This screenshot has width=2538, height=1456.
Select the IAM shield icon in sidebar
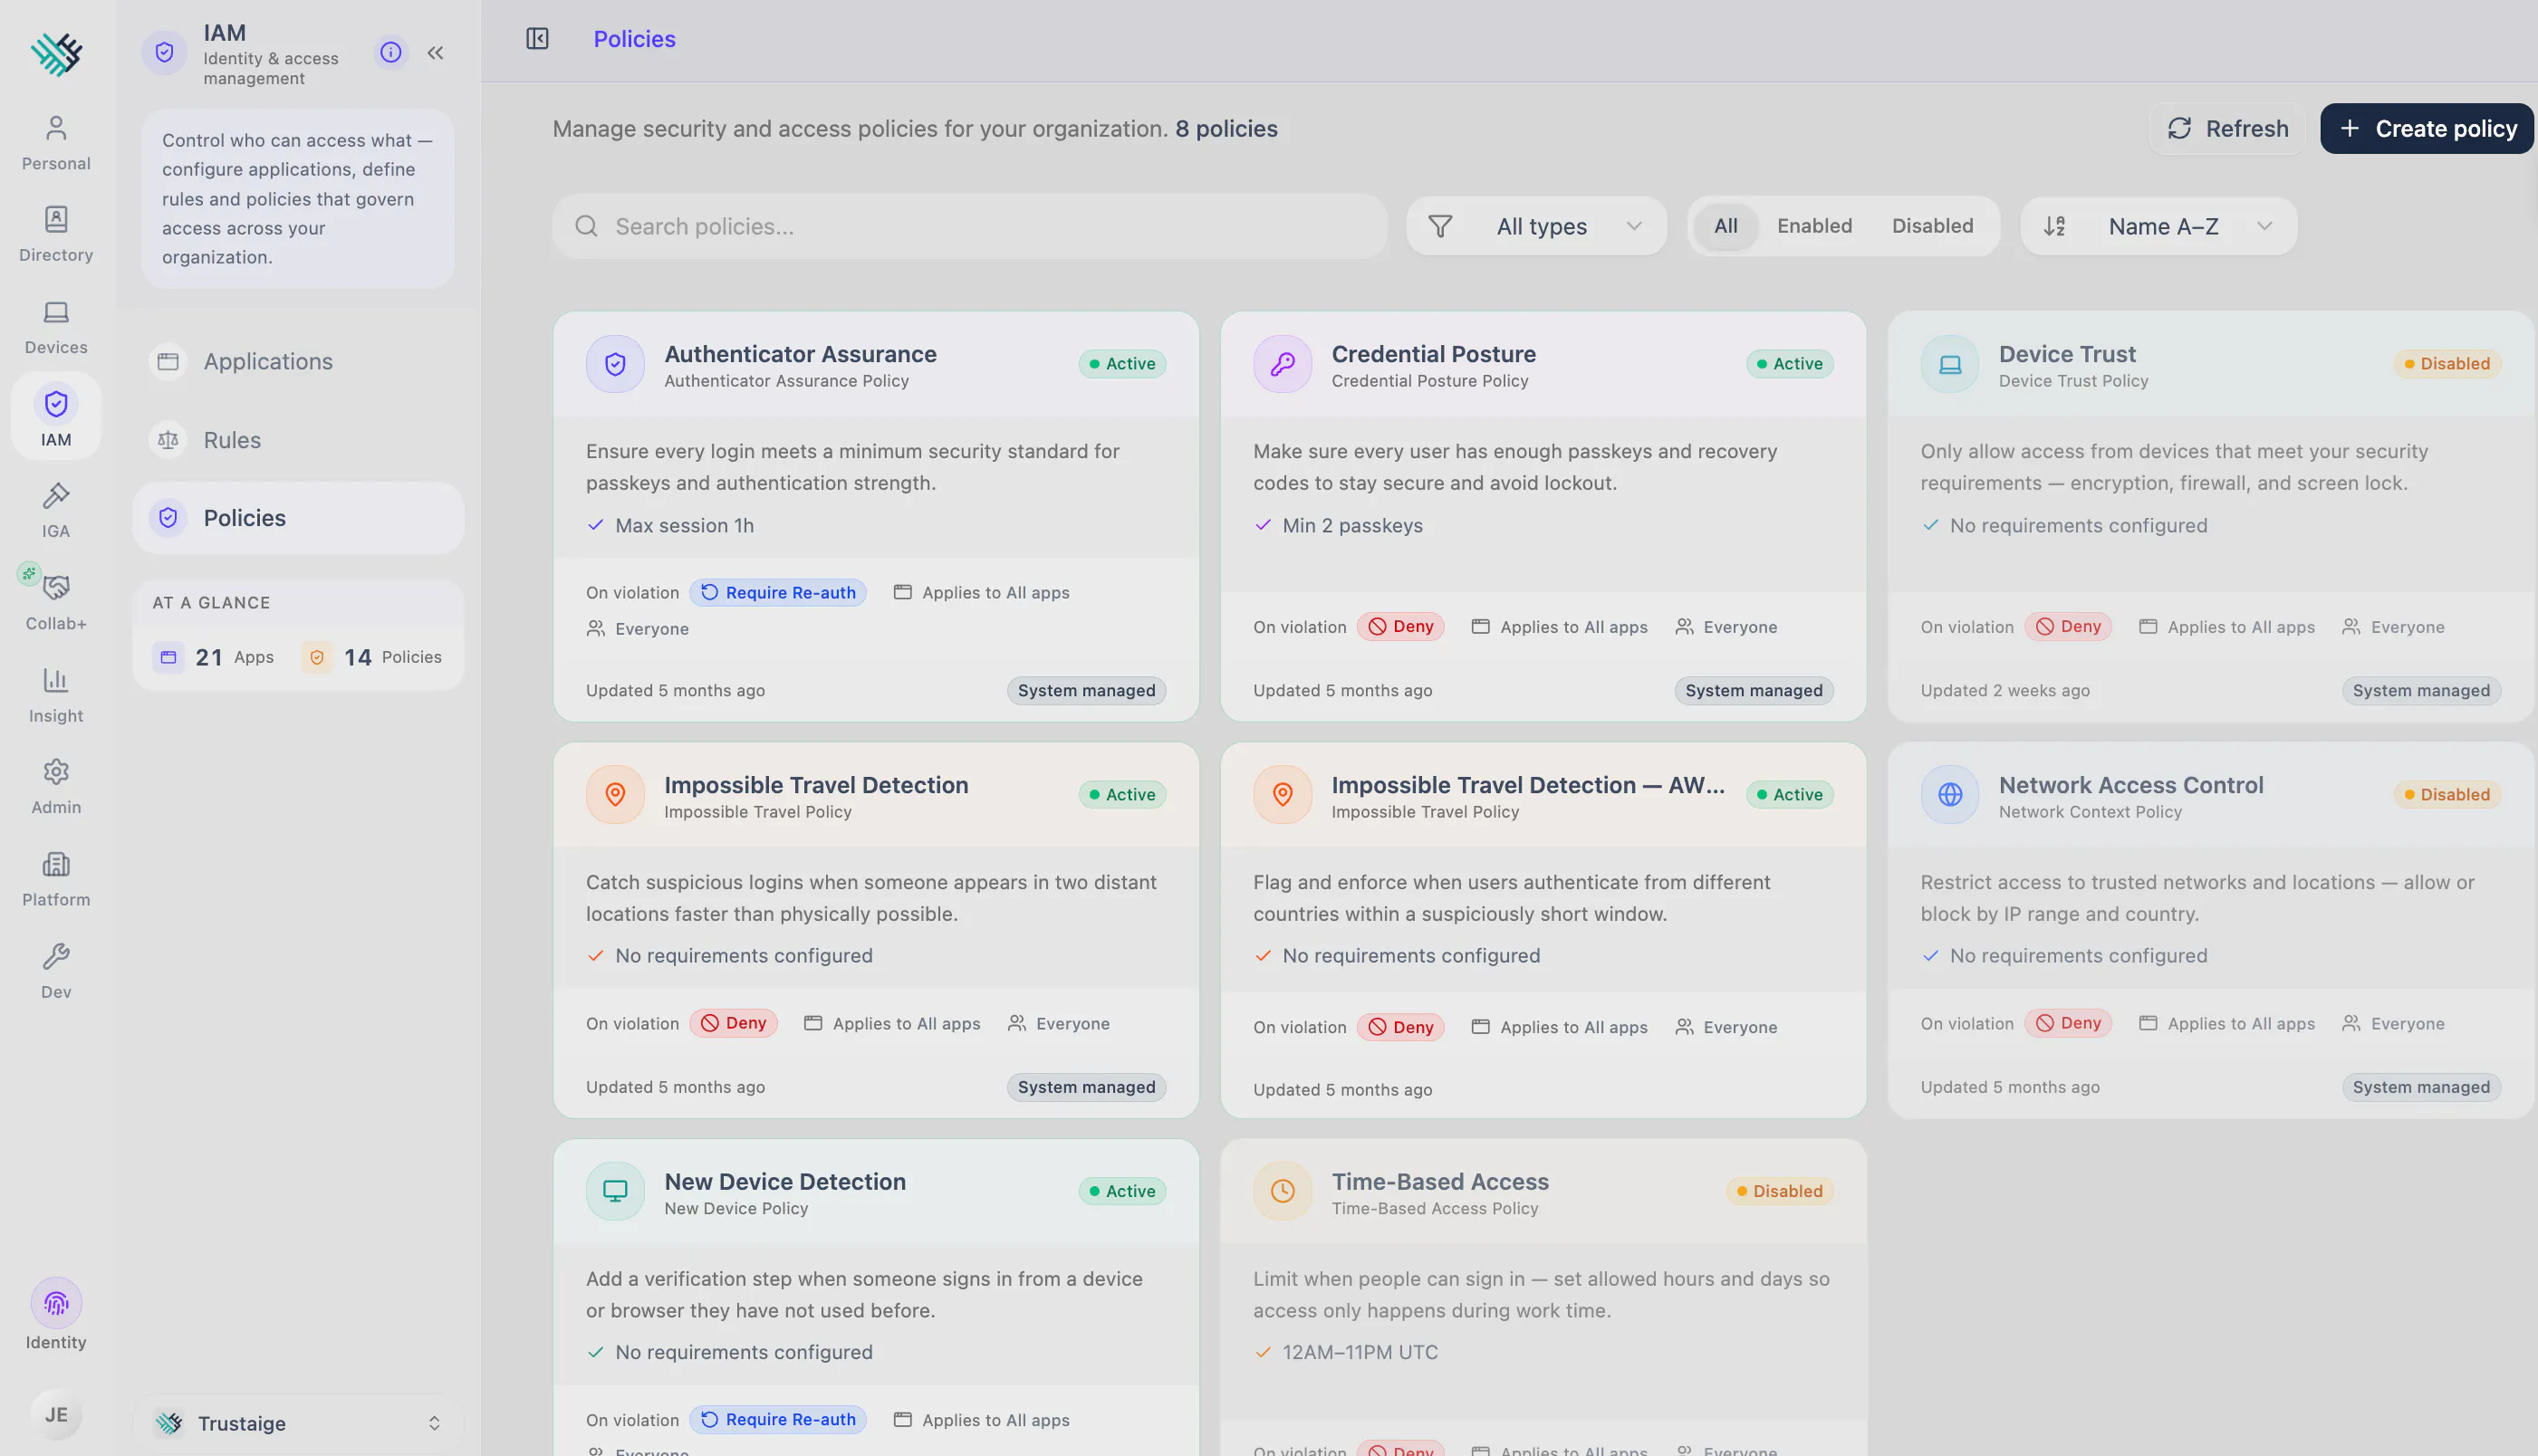coord(56,404)
